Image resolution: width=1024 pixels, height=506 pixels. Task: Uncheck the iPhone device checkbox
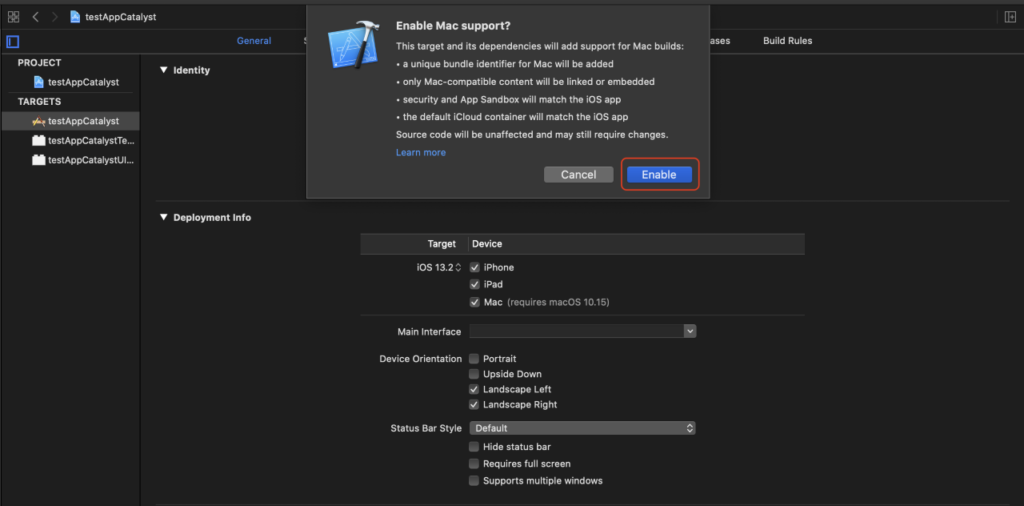[x=475, y=268]
